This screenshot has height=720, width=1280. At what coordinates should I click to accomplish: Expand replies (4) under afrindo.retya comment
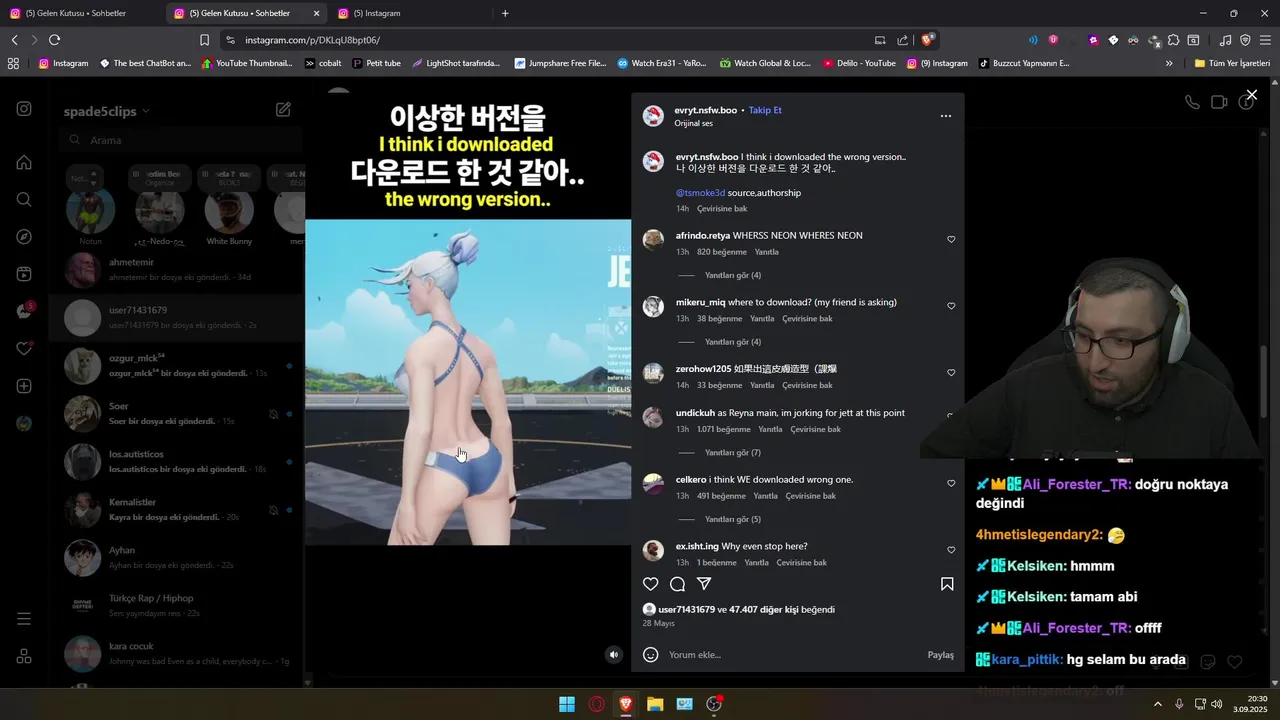tap(732, 275)
